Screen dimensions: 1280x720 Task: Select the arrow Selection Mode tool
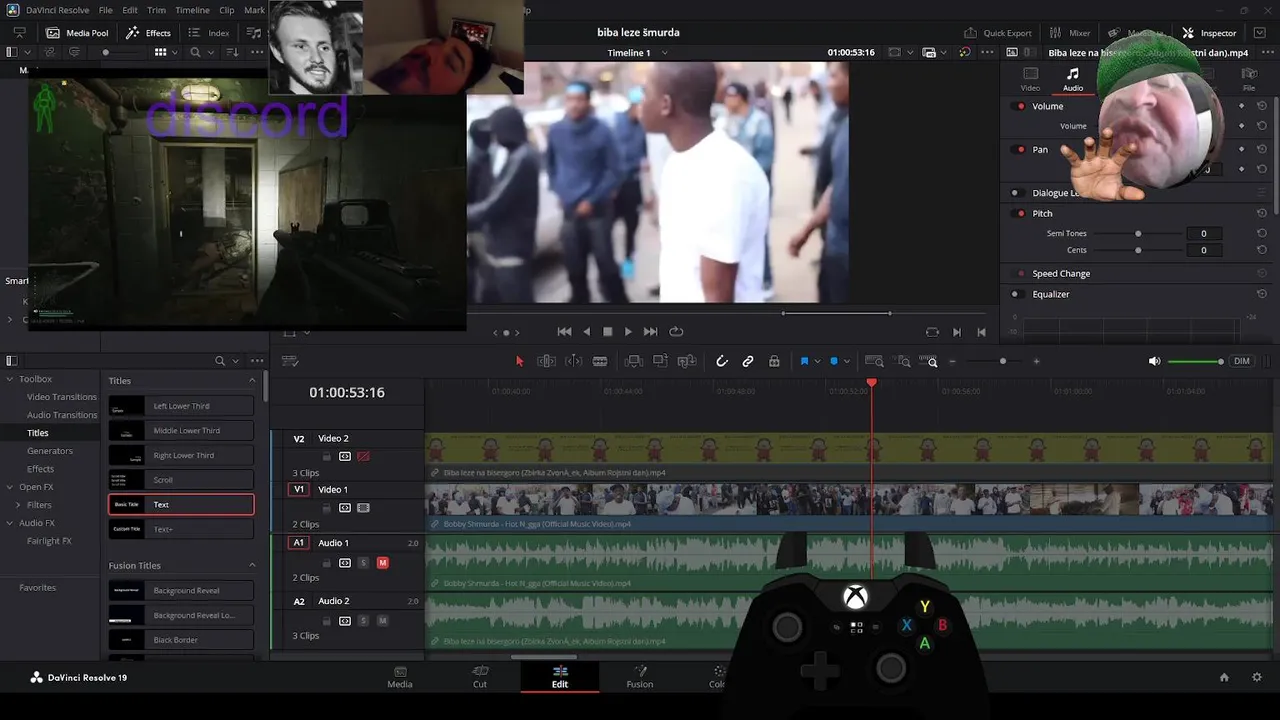click(x=519, y=361)
